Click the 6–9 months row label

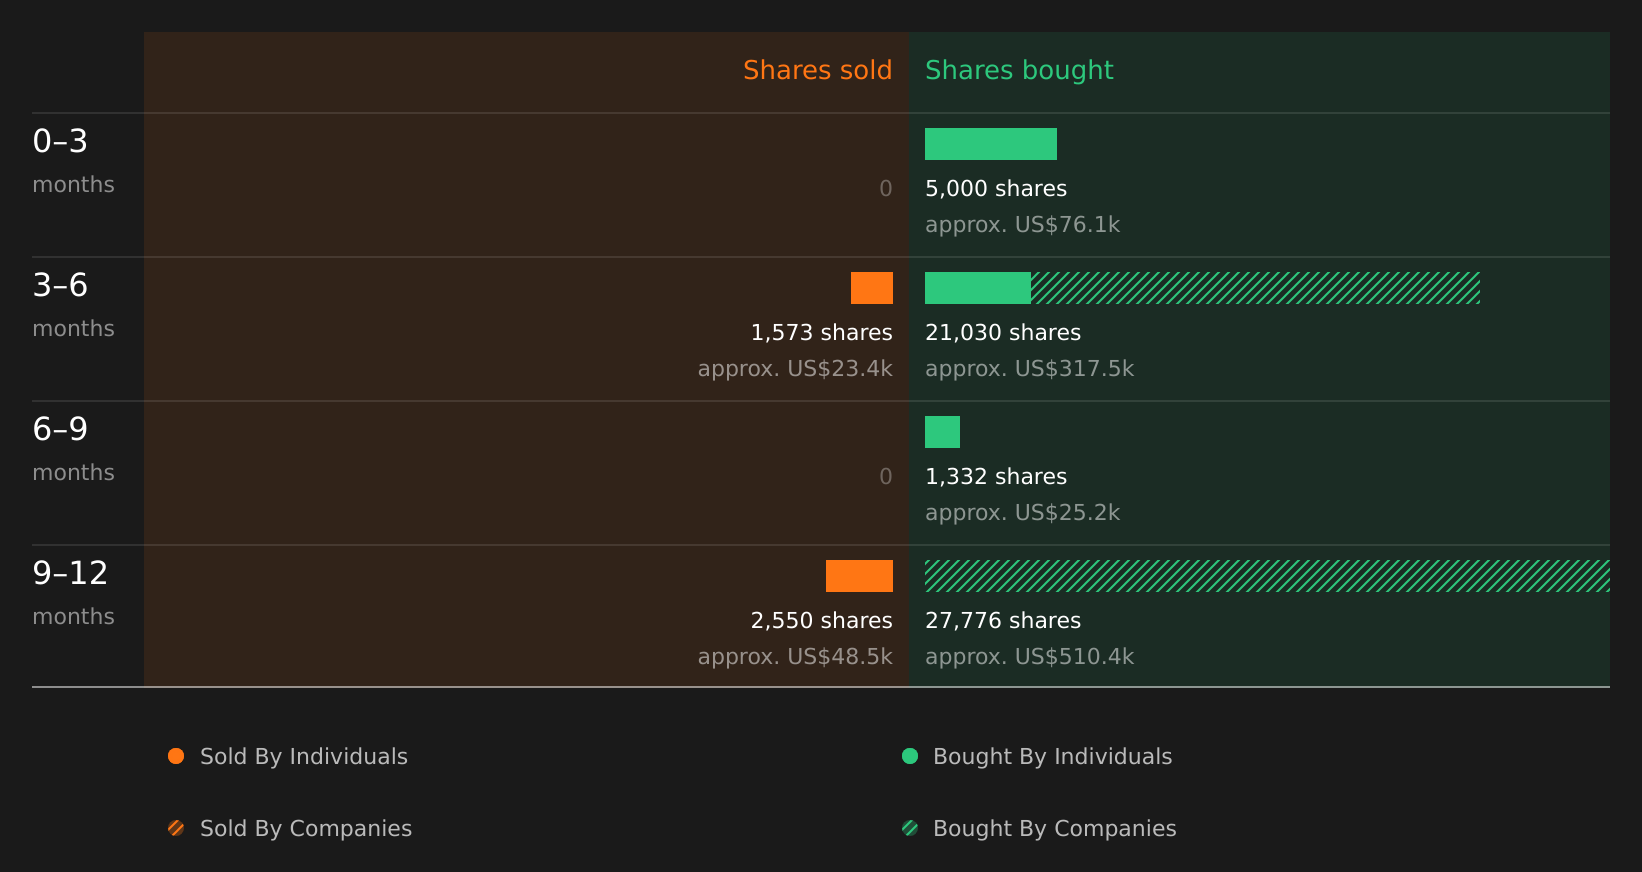tap(73, 449)
